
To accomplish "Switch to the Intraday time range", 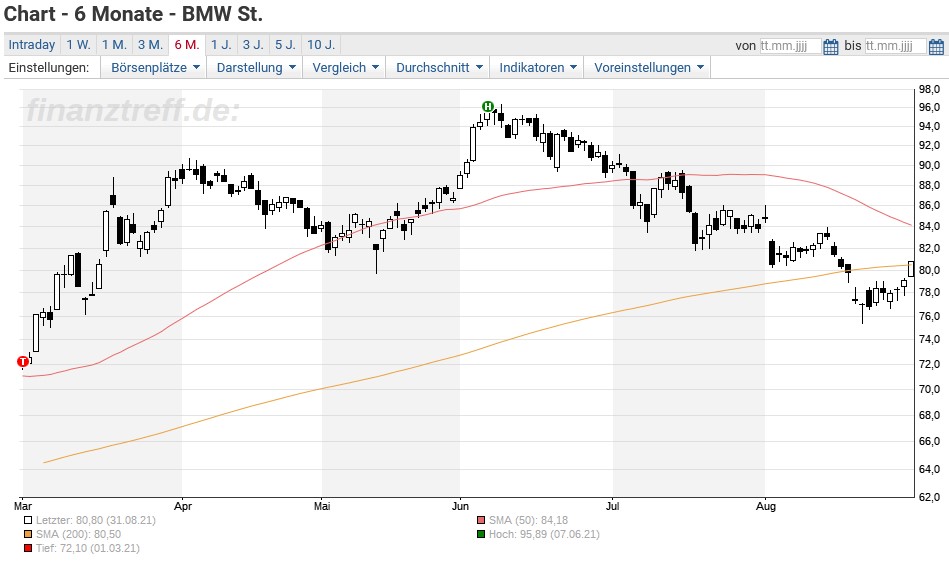I will (x=31, y=45).
